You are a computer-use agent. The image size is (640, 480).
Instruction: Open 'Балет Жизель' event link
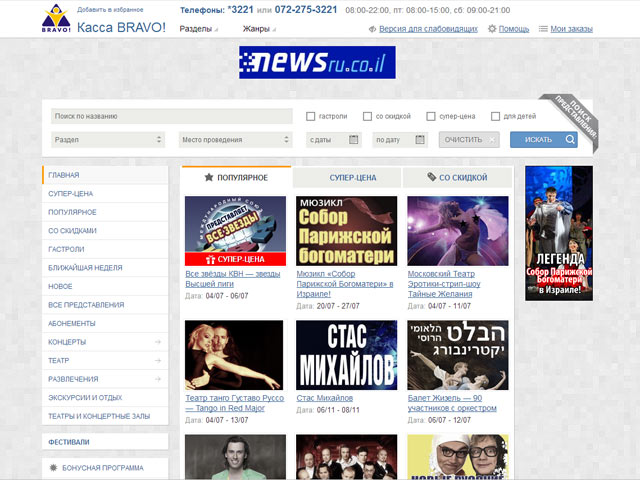(452, 403)
